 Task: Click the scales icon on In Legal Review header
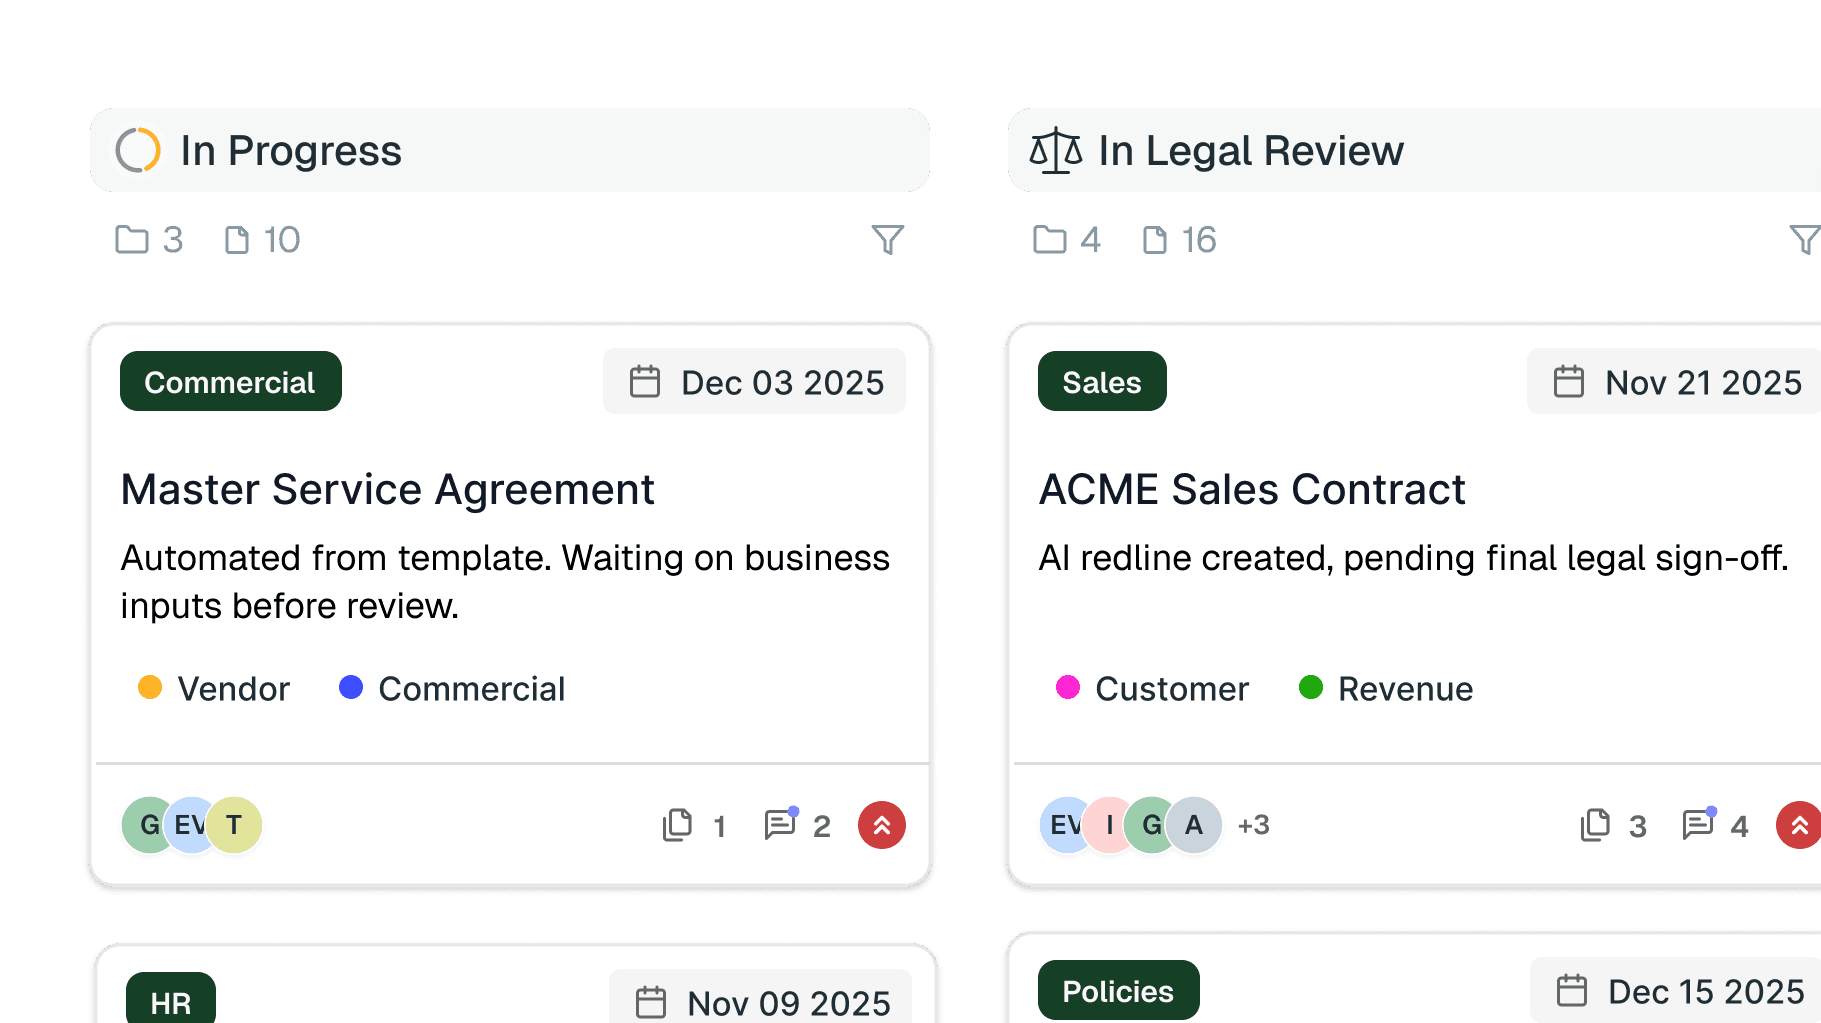pos(1057,149)
